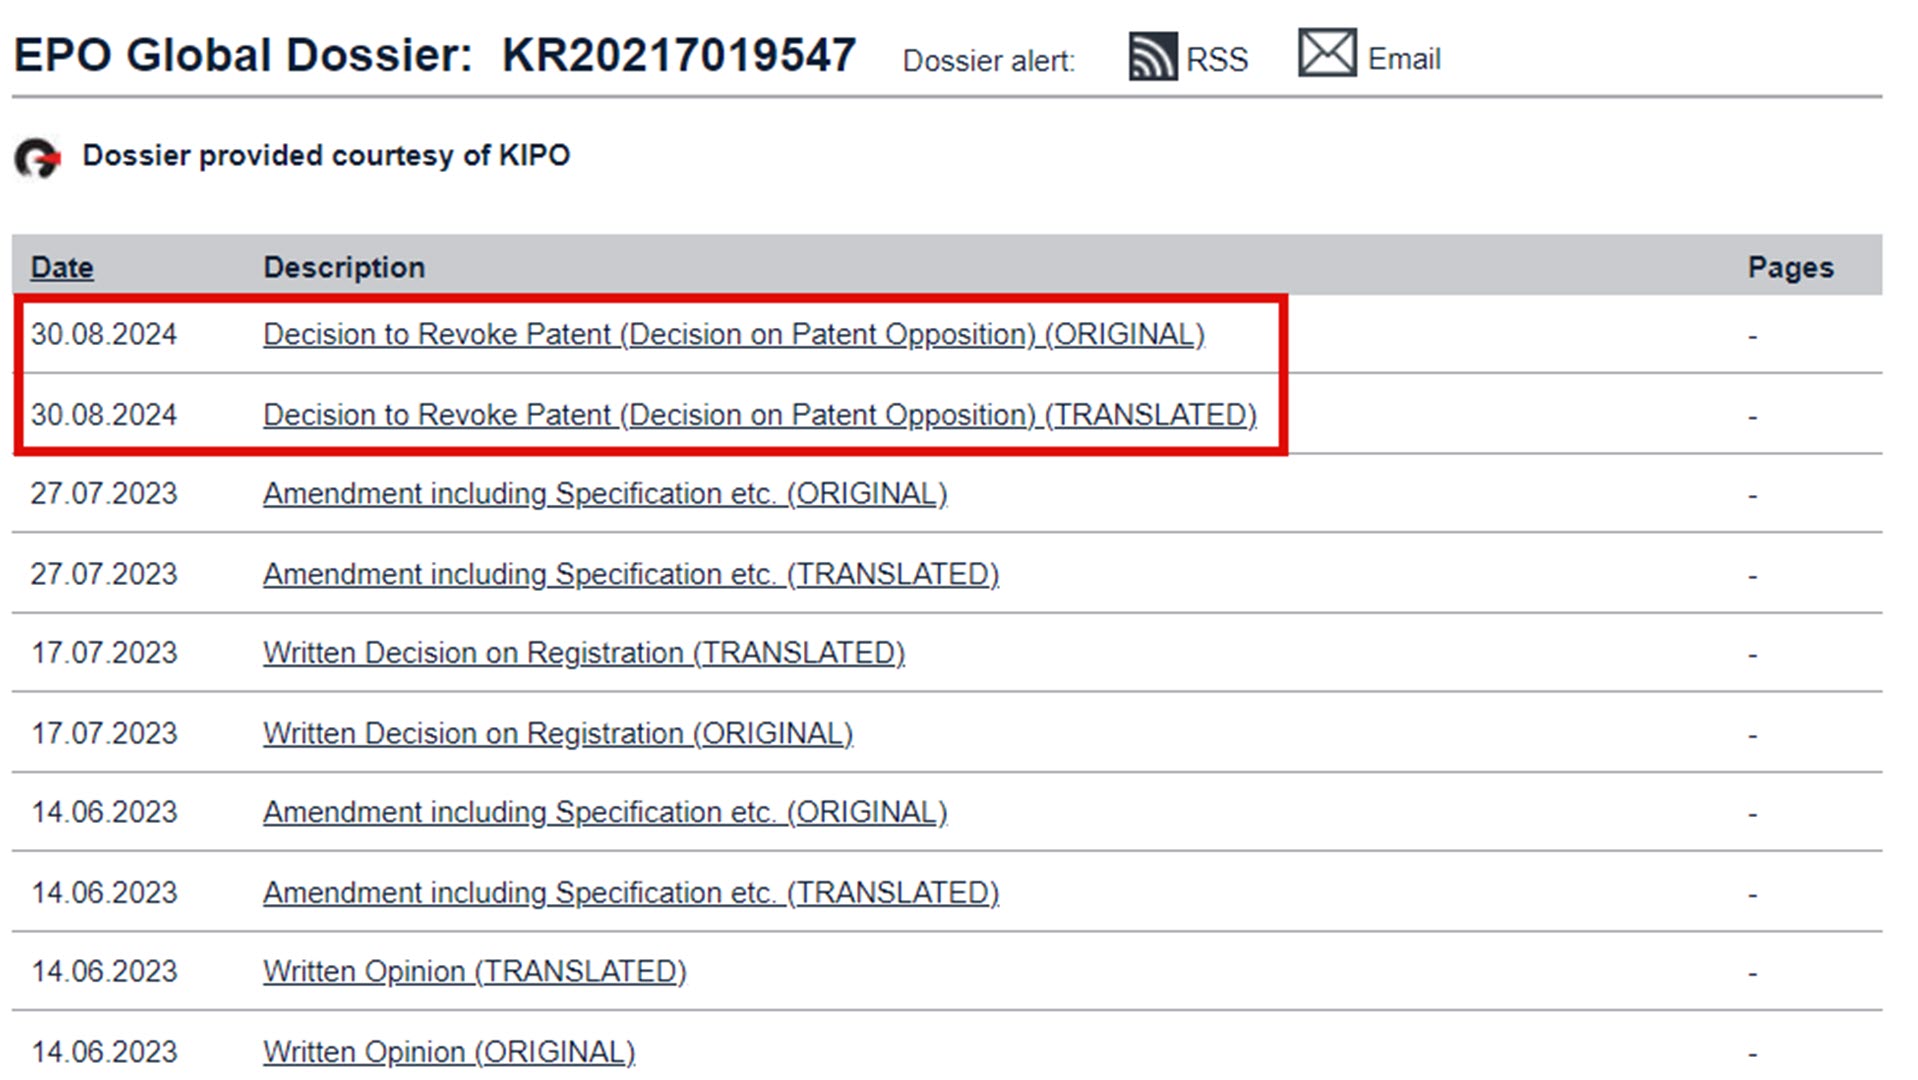Open Decision to Revoke Patent (TRANSLATED)
Screen dimensions: 1918x1080
pyautogui.click(x=759, y=414)
